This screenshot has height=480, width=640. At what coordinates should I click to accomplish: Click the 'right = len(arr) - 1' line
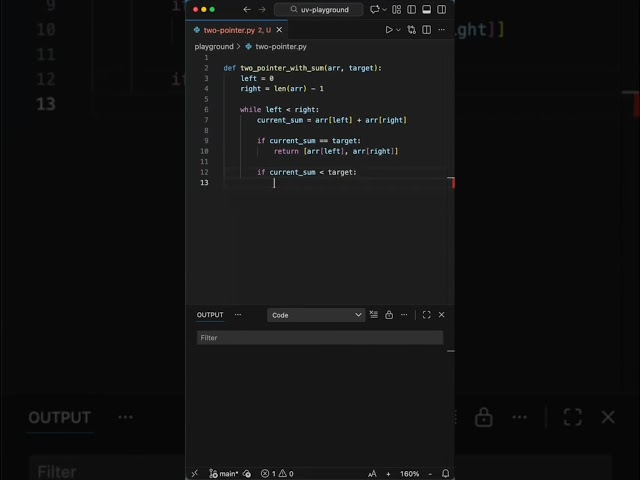tap(282, 89)
